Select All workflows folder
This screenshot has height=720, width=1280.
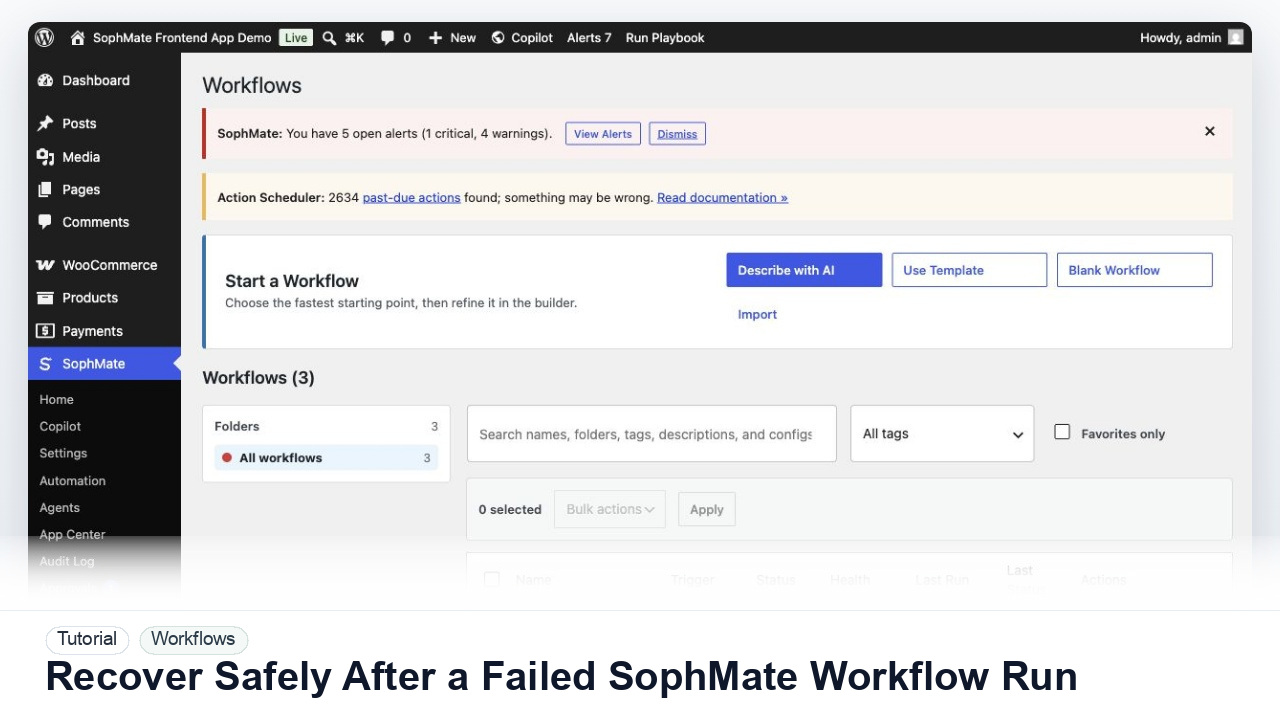coord(326,458)
